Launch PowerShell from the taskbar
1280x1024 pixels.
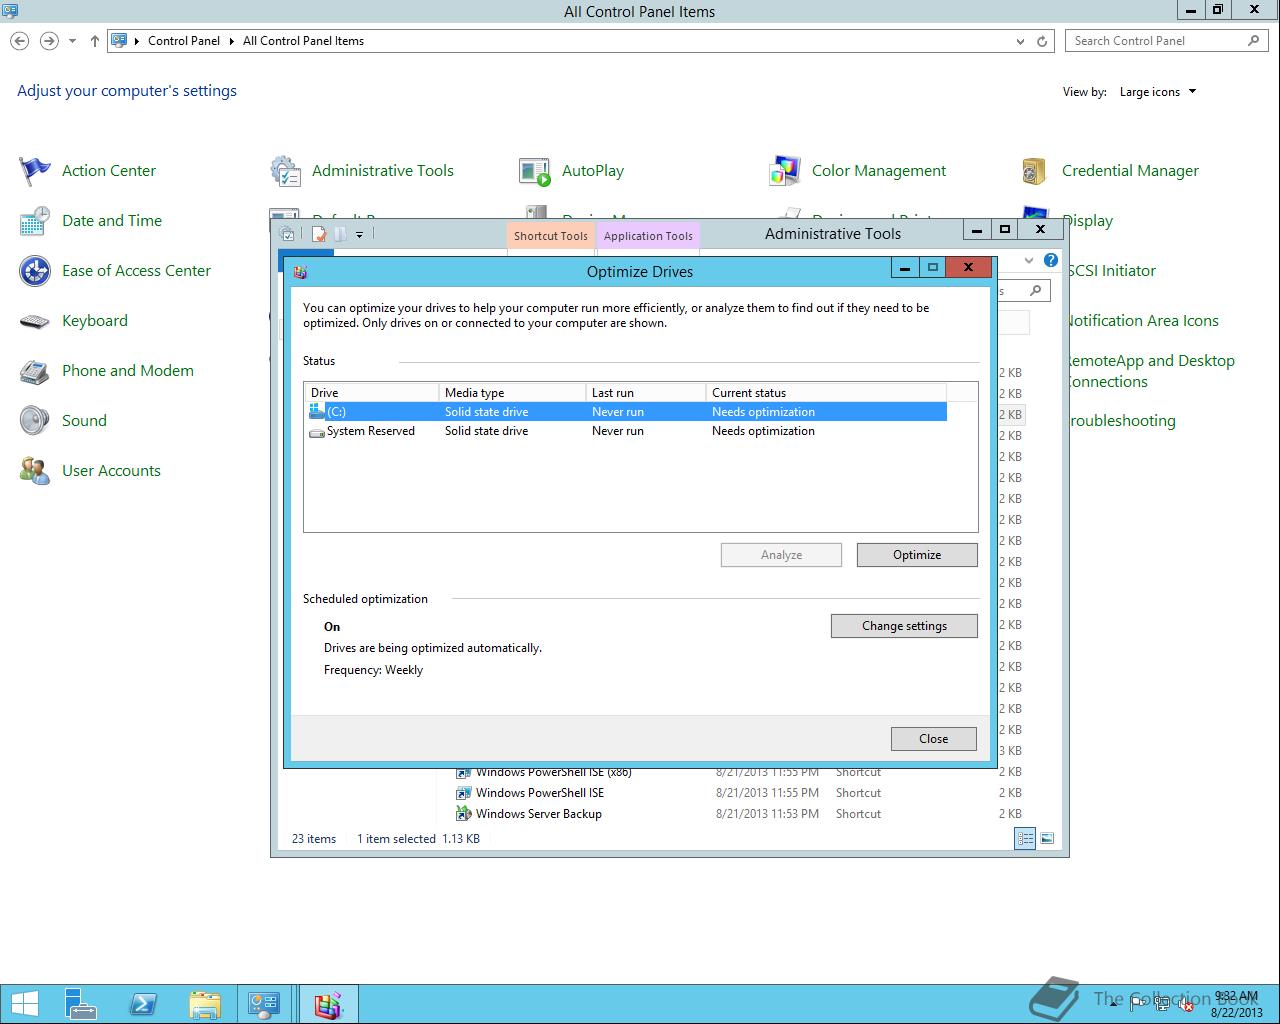143,1004
